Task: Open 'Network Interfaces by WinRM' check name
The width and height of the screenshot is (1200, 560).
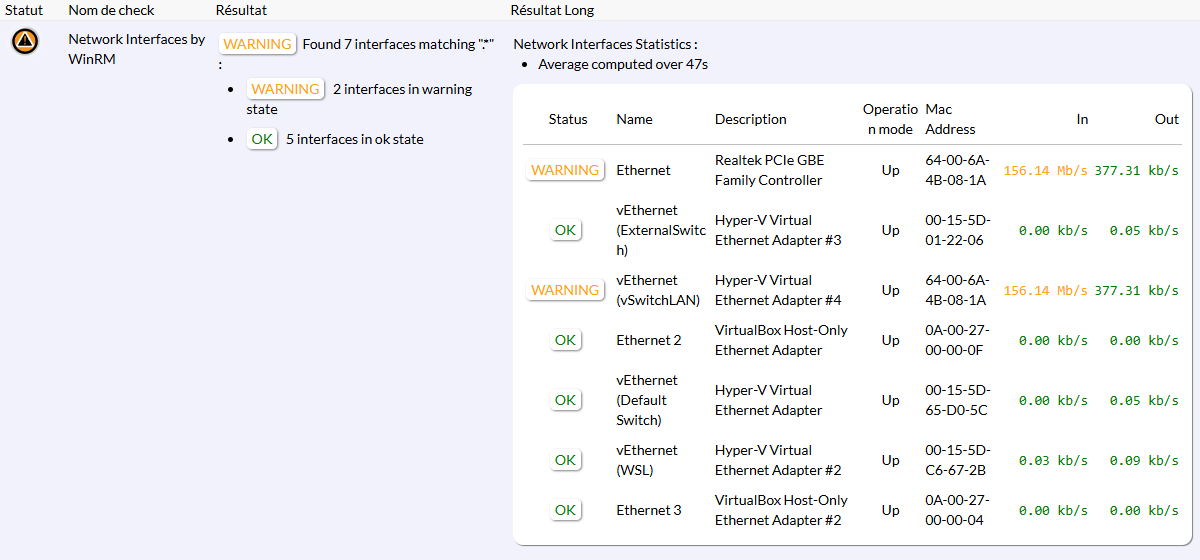Action: [x=136, y=49]
